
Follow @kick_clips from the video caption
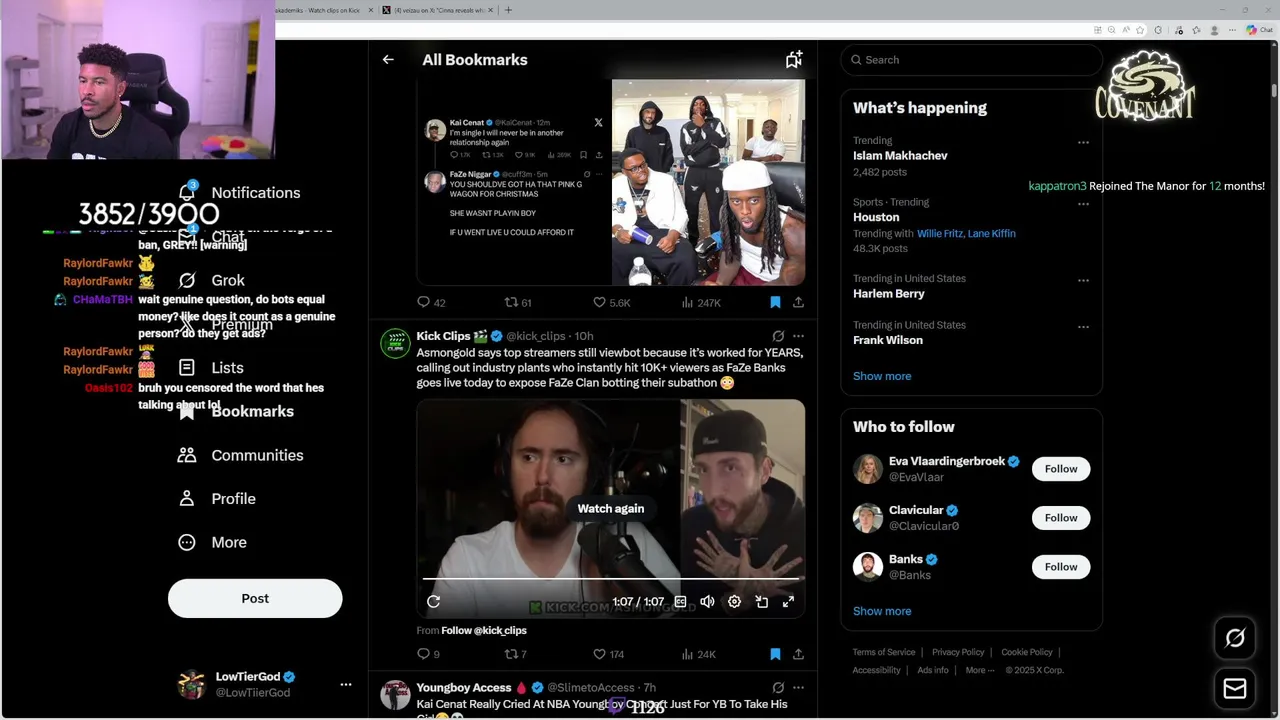[484, 630]
